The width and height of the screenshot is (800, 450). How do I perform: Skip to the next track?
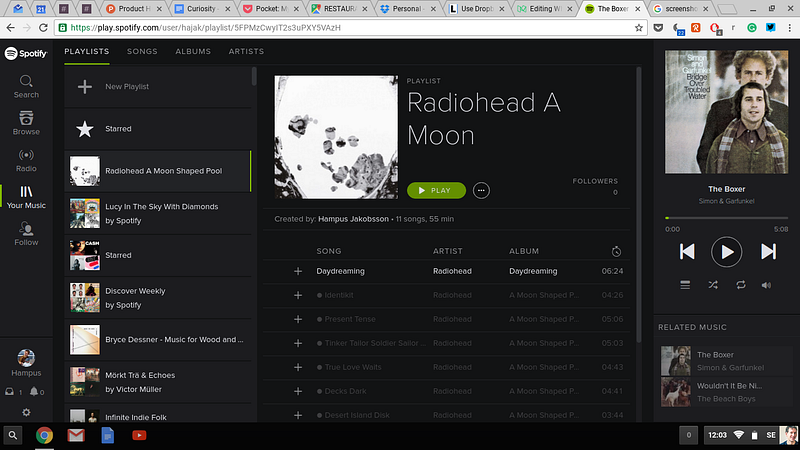coord(768,252)
